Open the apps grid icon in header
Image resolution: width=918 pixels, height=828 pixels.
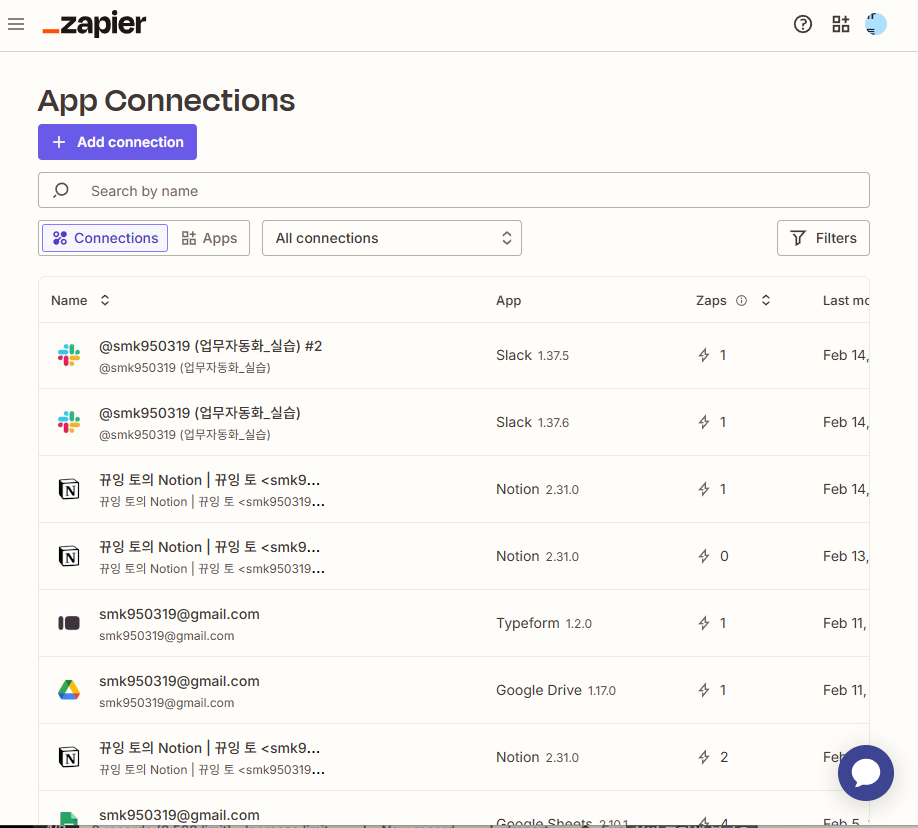[x=841, y=24]
